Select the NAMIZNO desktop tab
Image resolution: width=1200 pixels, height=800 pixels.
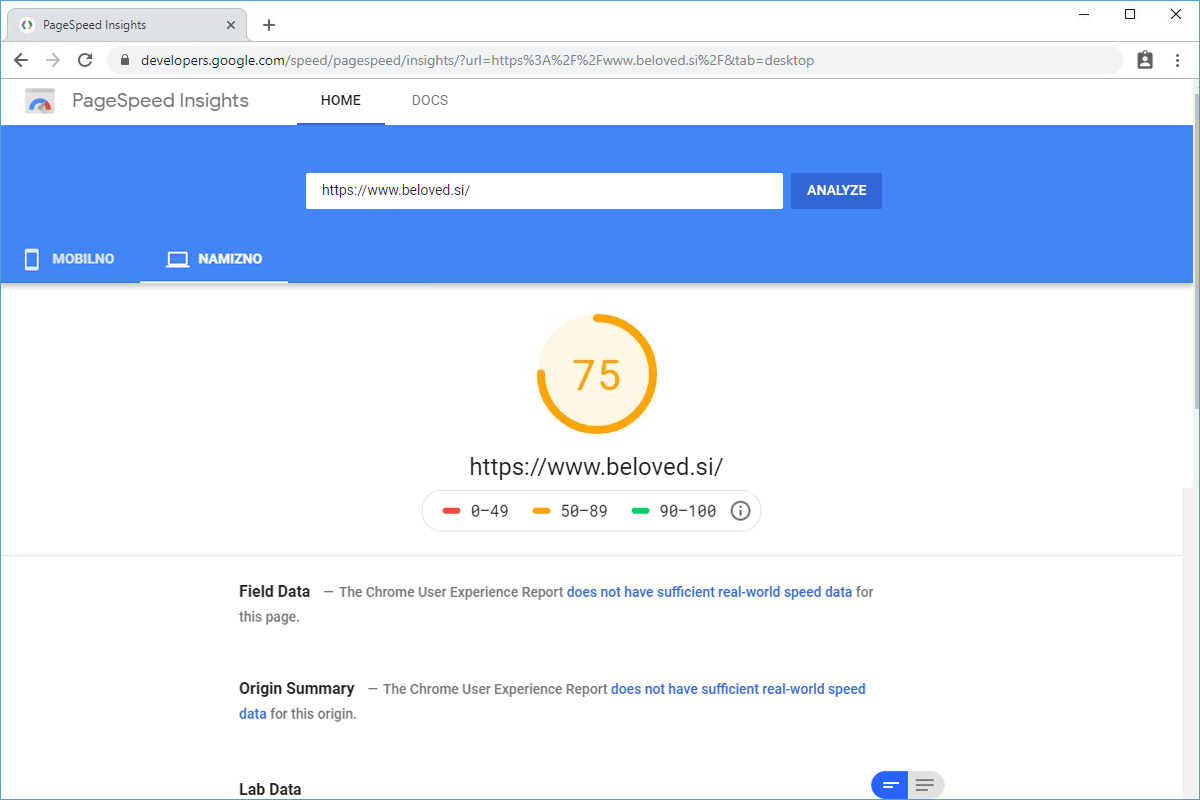point(214,259)
